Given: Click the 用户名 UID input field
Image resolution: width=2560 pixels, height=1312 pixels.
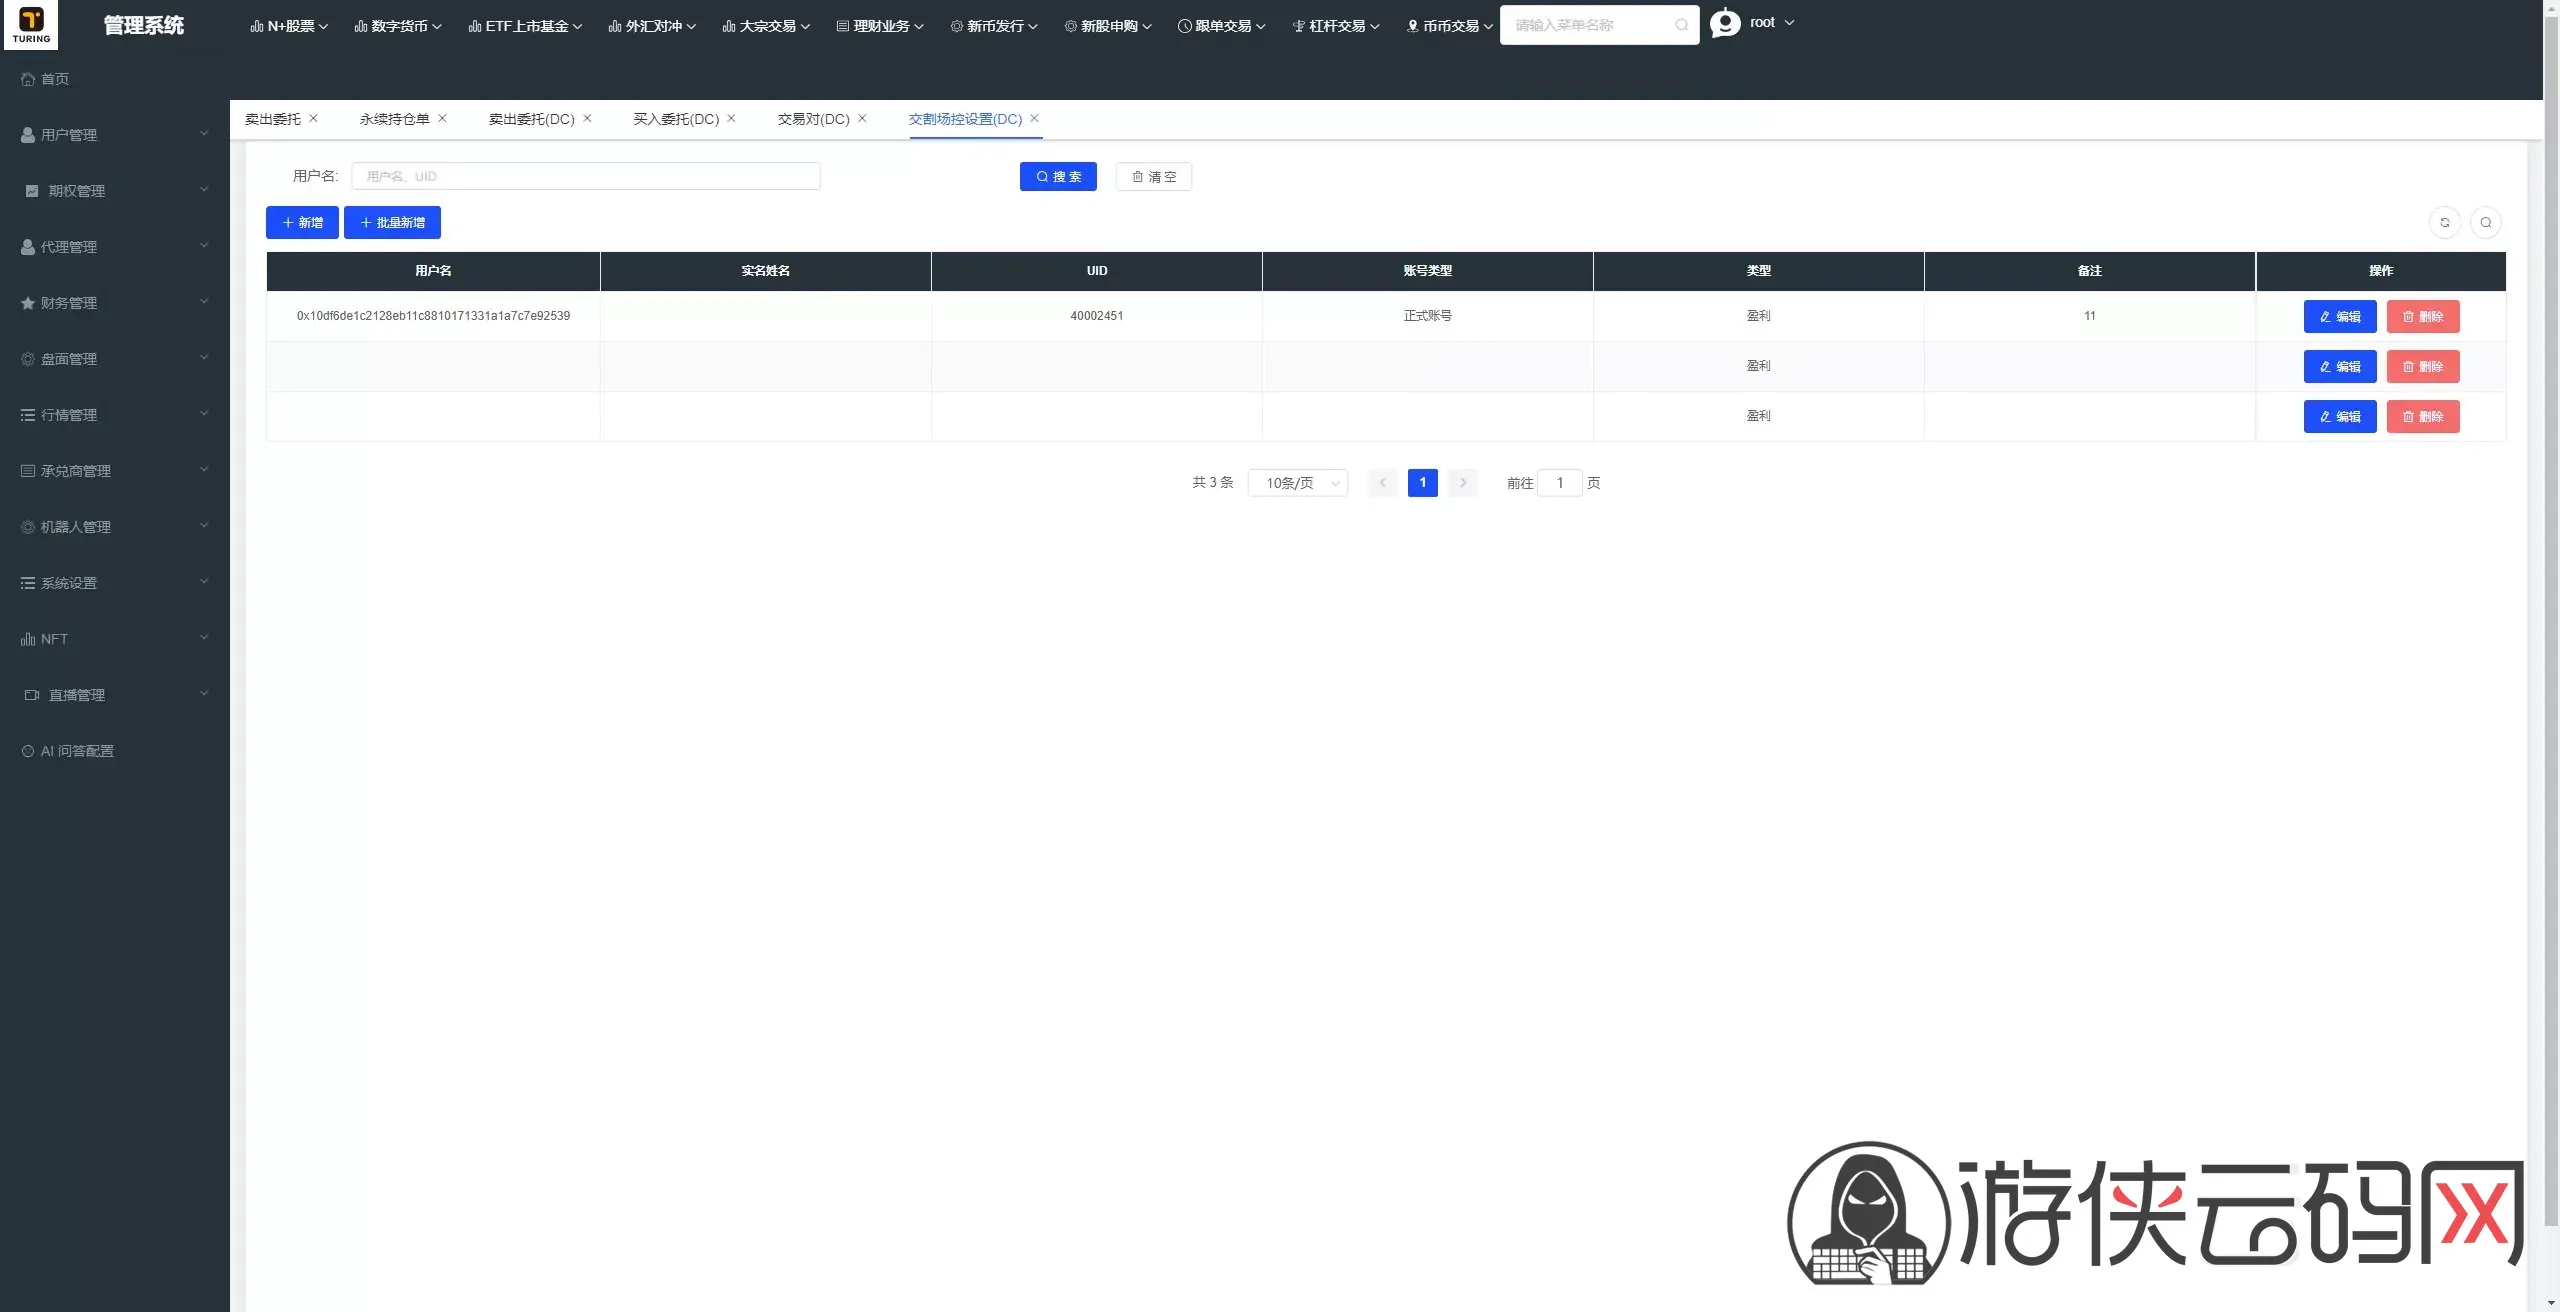Looking at the screenshot, I should tap(586, 176).
